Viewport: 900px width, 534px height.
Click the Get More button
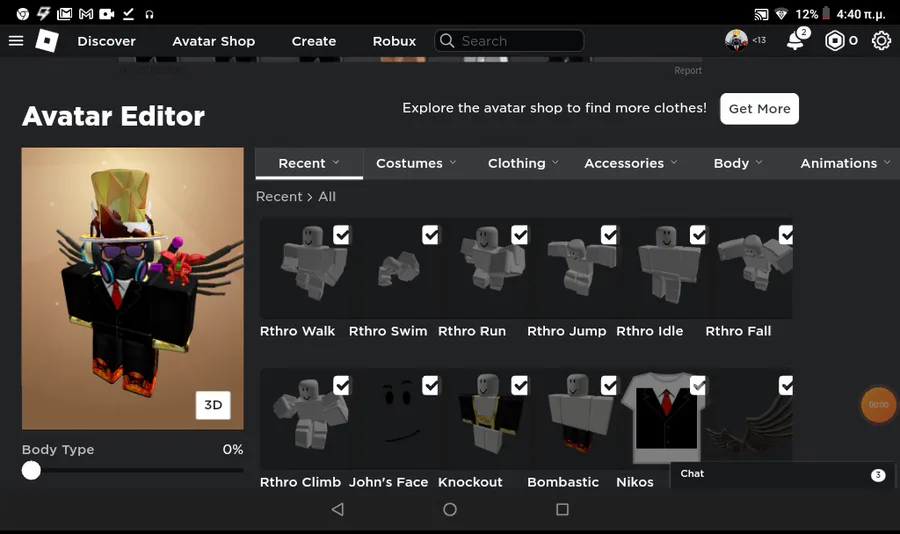click(759, 109)
